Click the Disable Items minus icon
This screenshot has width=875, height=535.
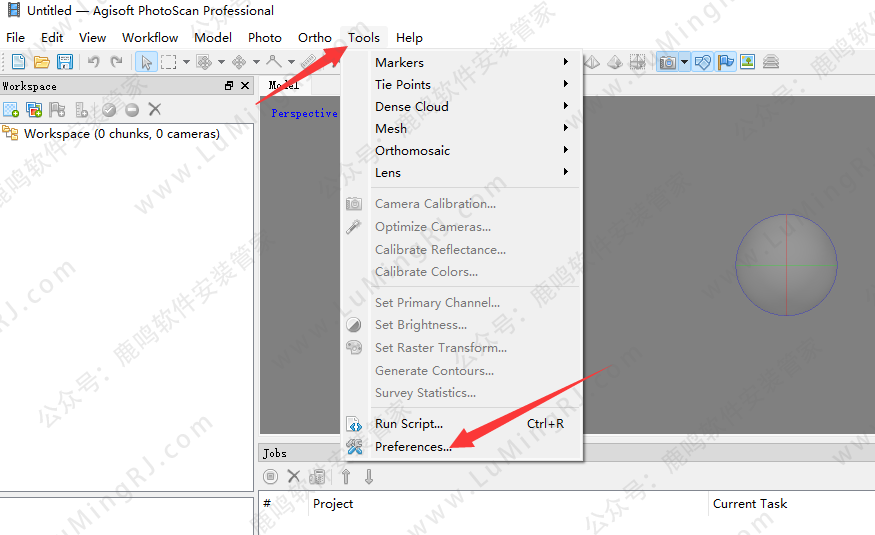coord(132,110)
